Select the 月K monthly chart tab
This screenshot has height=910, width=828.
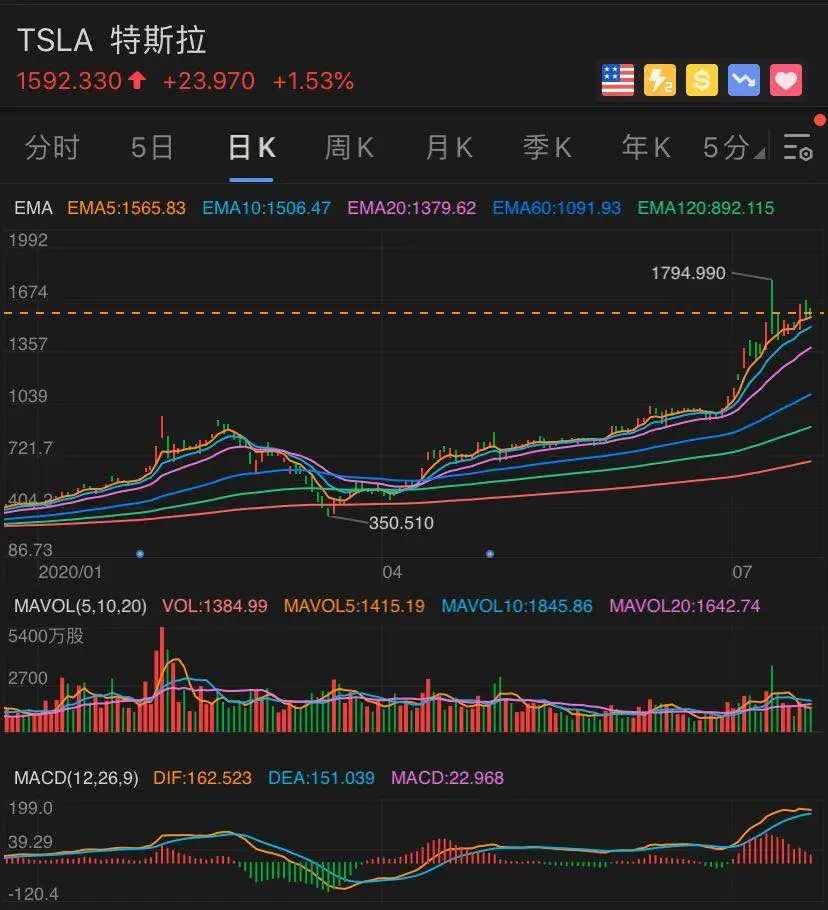tap(448, 148)
